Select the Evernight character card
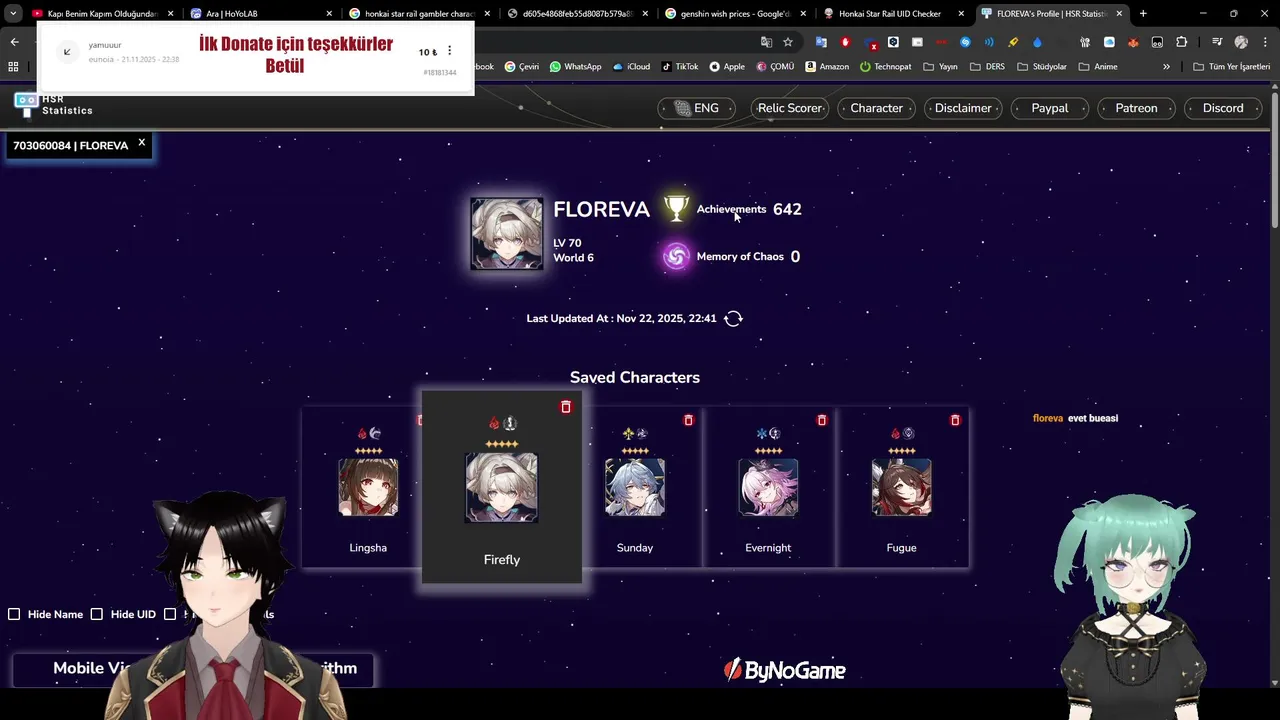The width and height of the screenshot is (1280, 720). click(x=768, y=488)
